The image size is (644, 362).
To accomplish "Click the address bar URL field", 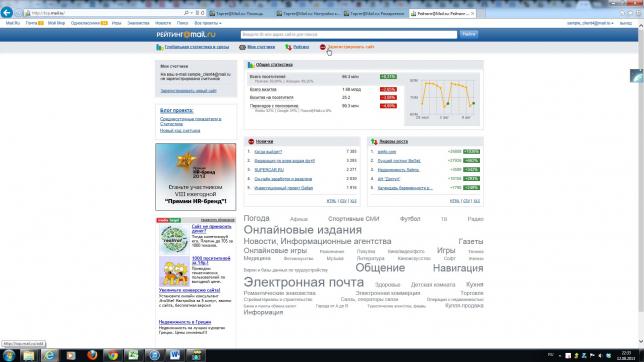I will point(105,13).
